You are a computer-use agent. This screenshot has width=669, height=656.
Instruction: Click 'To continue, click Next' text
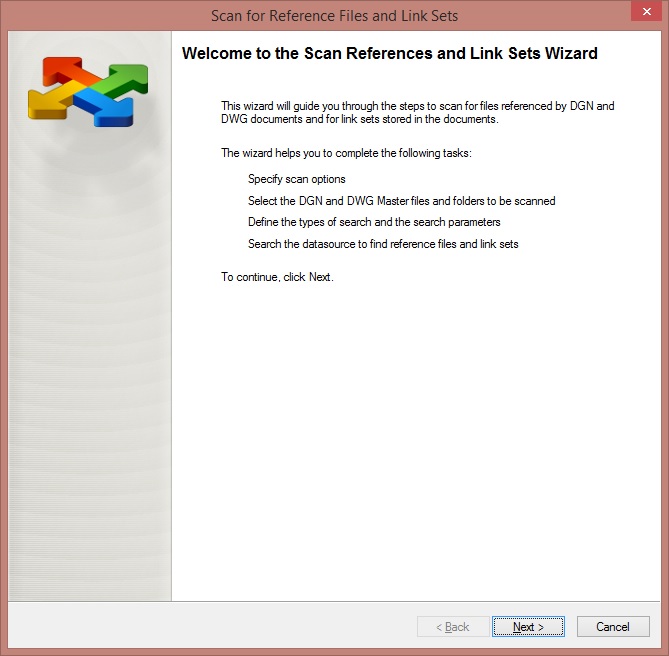(x=277, y=277)
